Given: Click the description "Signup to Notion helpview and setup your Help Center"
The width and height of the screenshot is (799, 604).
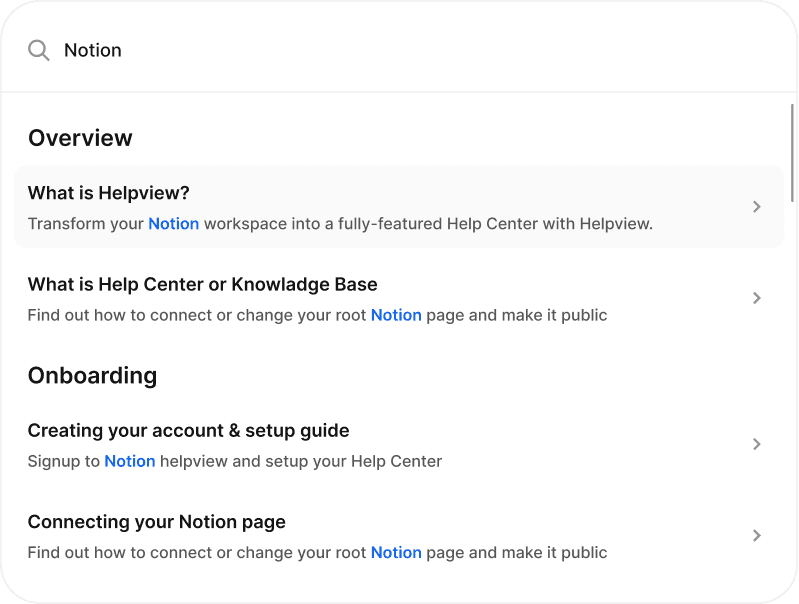Looking at the screenshot, I should pos(234,461).
